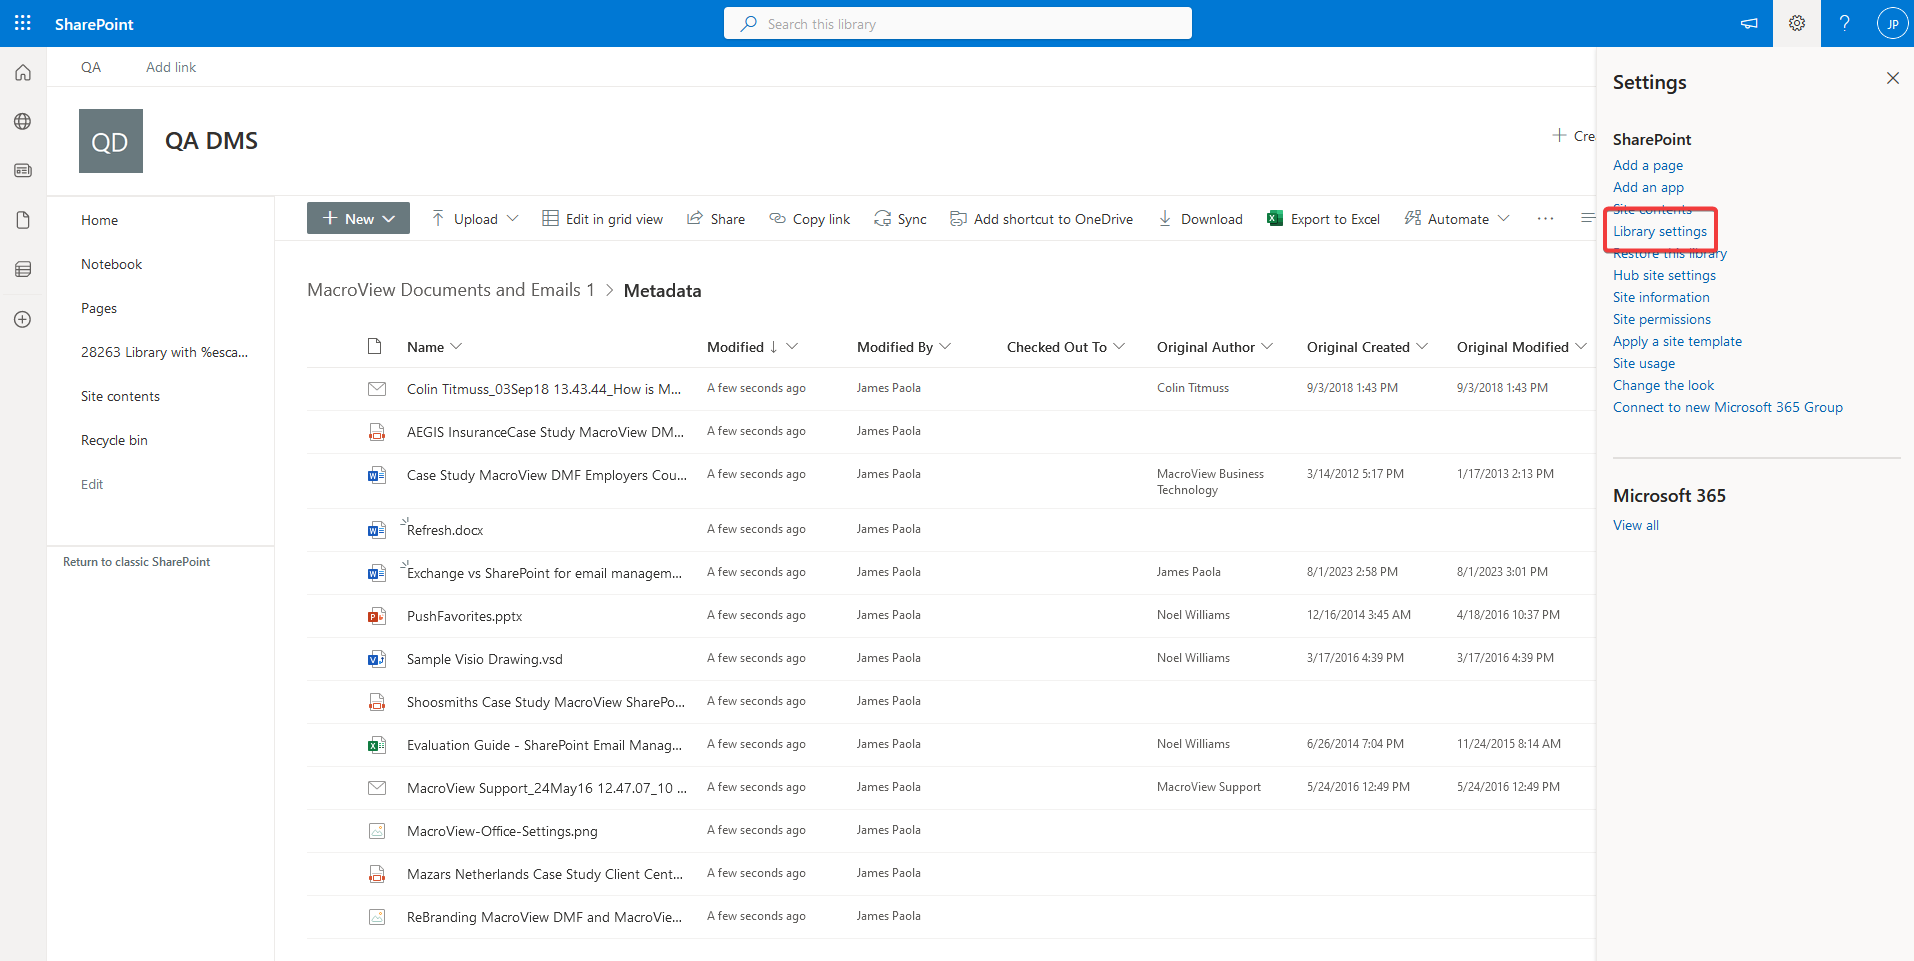Select Pages in left navigation
Image resolution: width=1914 pixels, height=961 pixels.
[x=99, y=308]
